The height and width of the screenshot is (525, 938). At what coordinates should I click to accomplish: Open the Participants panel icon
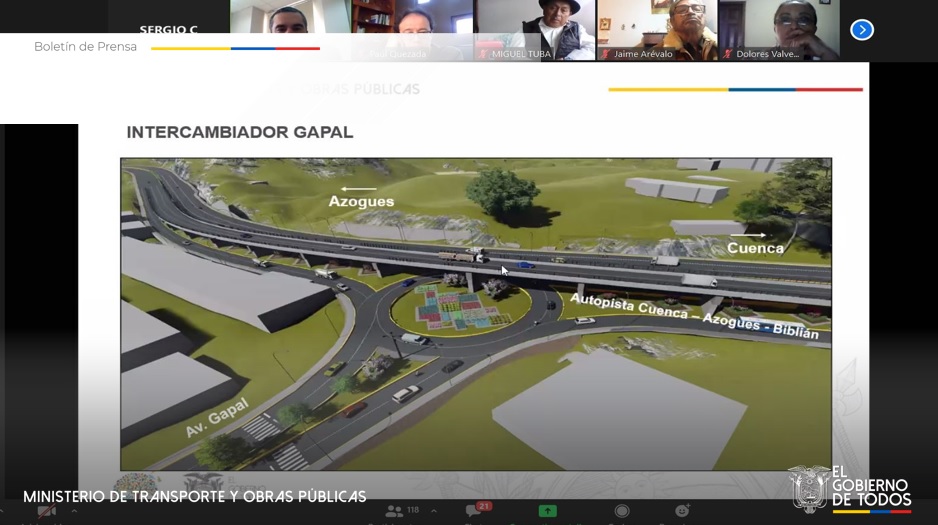[x=394, y=511]
